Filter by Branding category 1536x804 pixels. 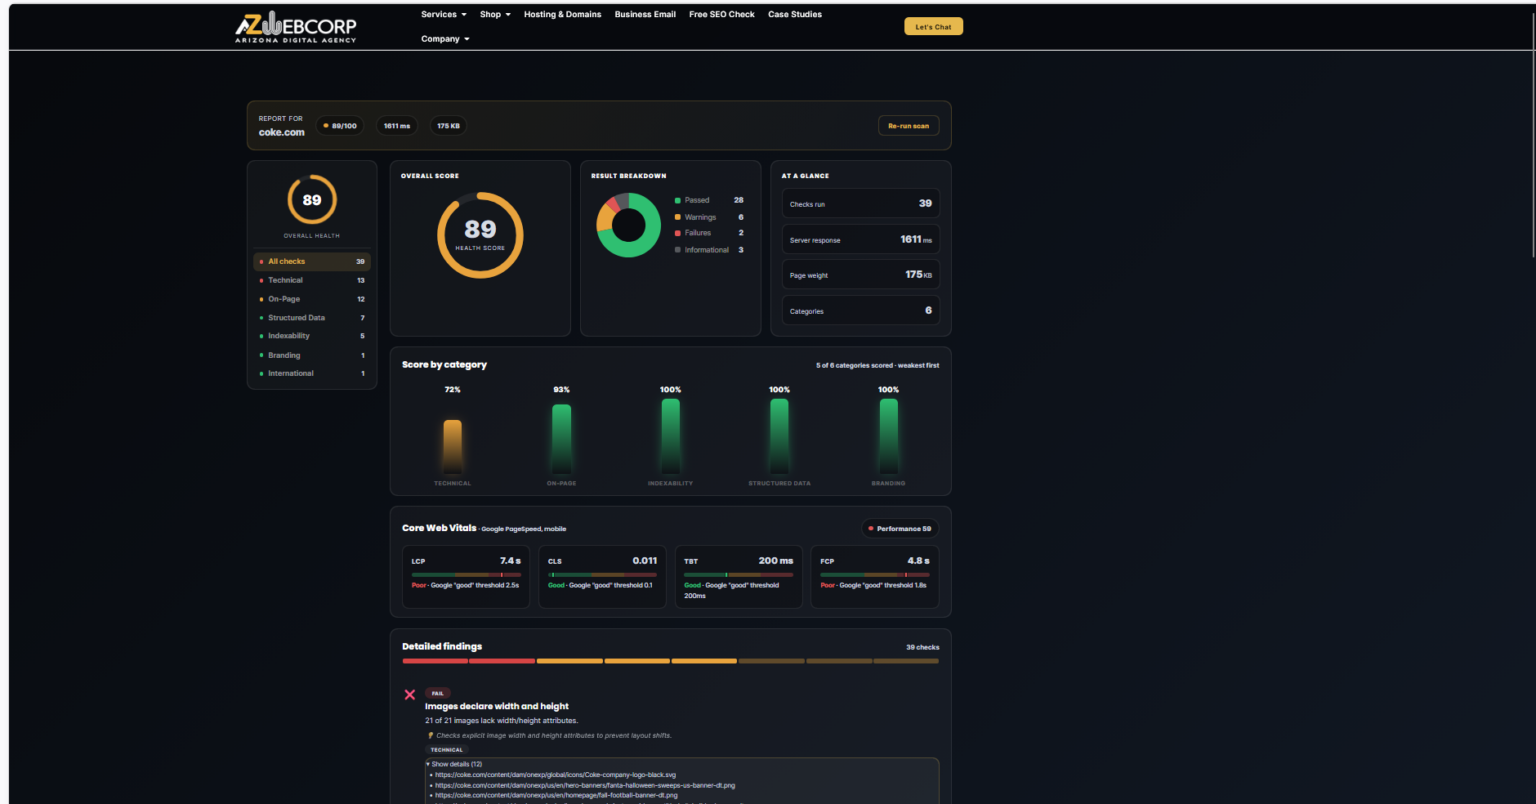point(312,355)
